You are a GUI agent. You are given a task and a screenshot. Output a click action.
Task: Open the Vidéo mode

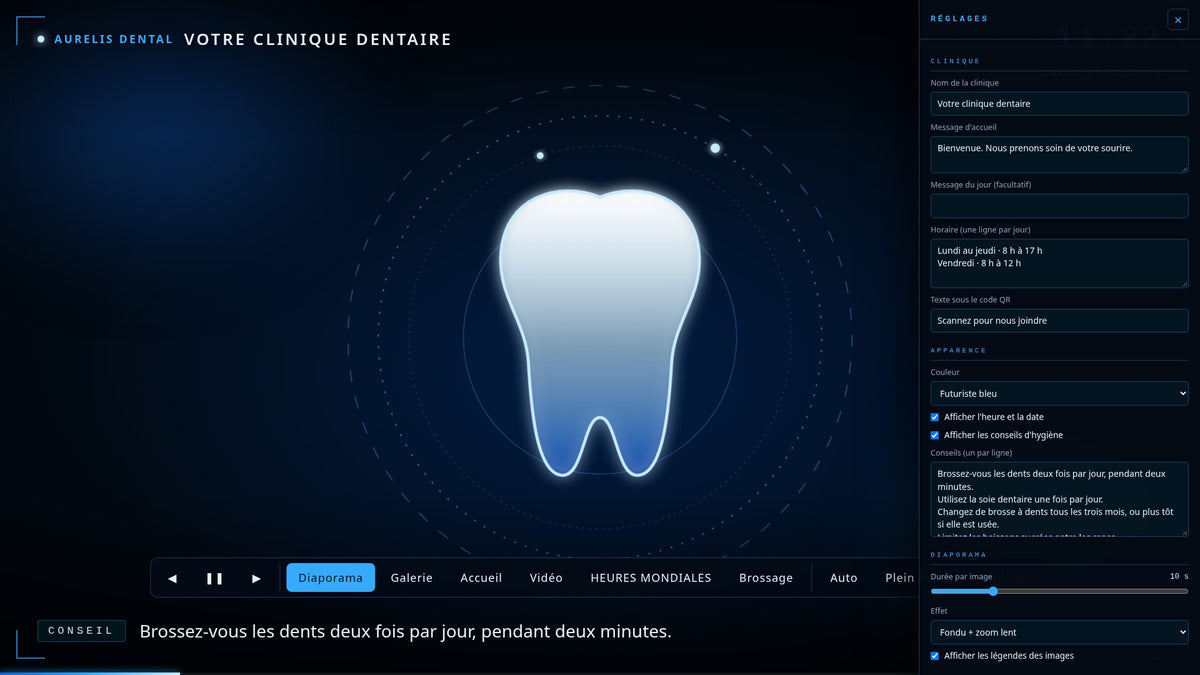pos(546,578)
